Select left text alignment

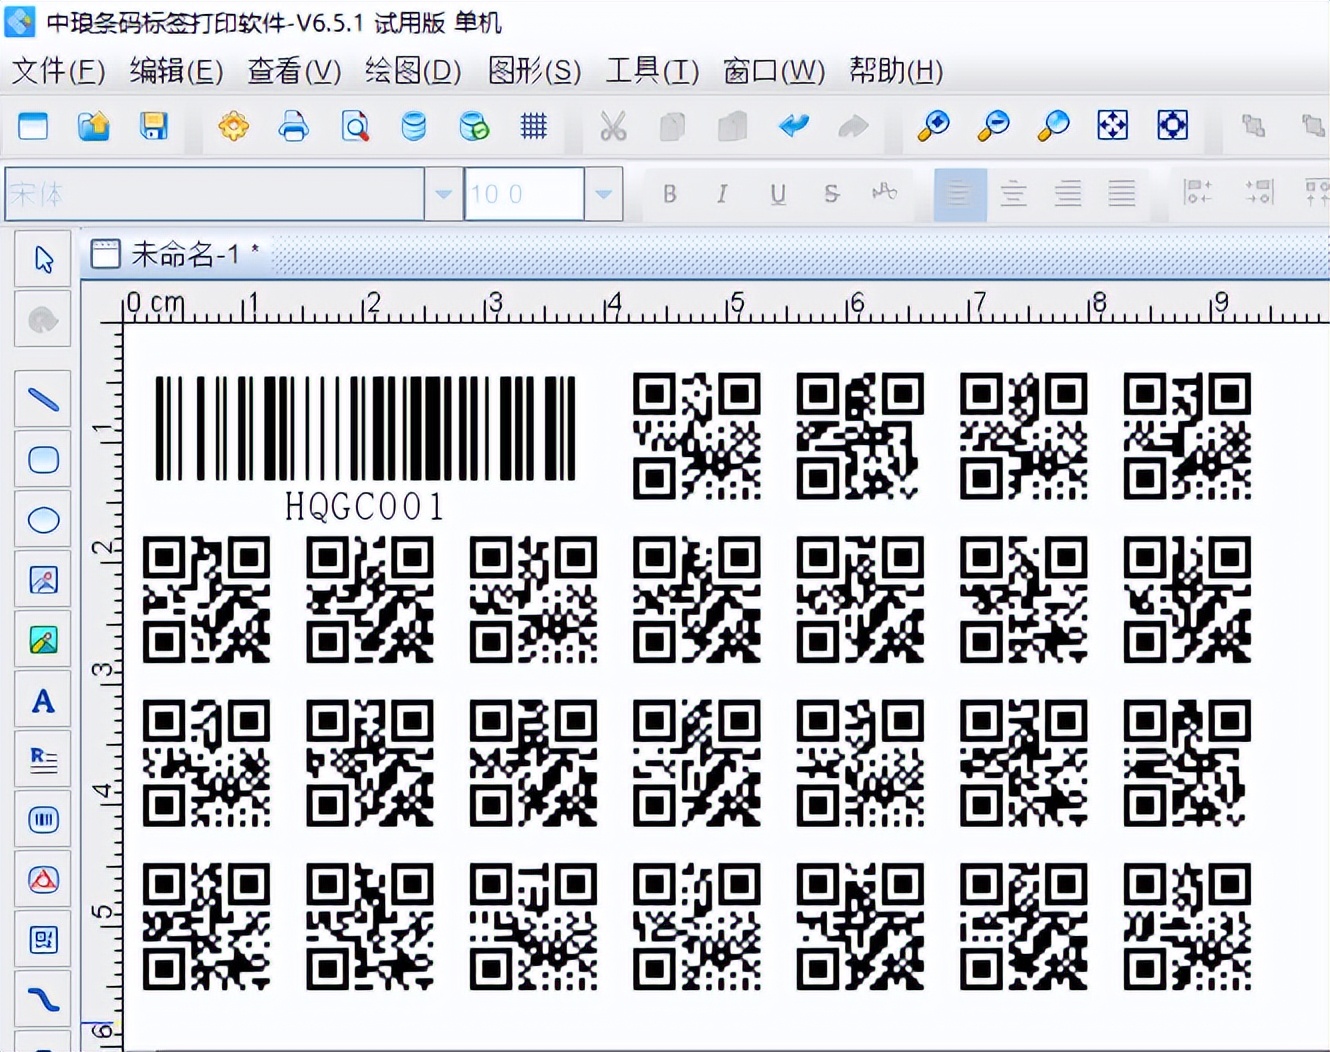(959, 194)
